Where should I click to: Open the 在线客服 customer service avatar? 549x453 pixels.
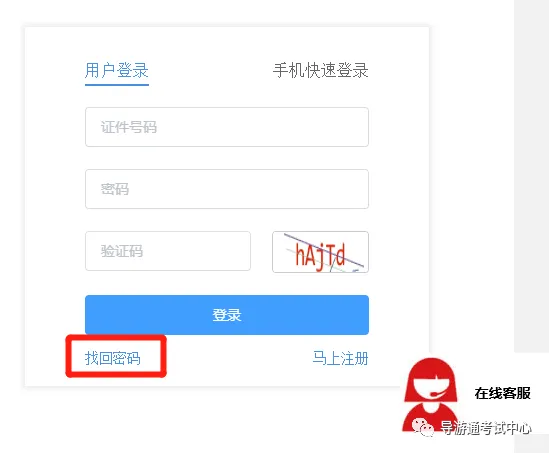(x=431, y=394)
